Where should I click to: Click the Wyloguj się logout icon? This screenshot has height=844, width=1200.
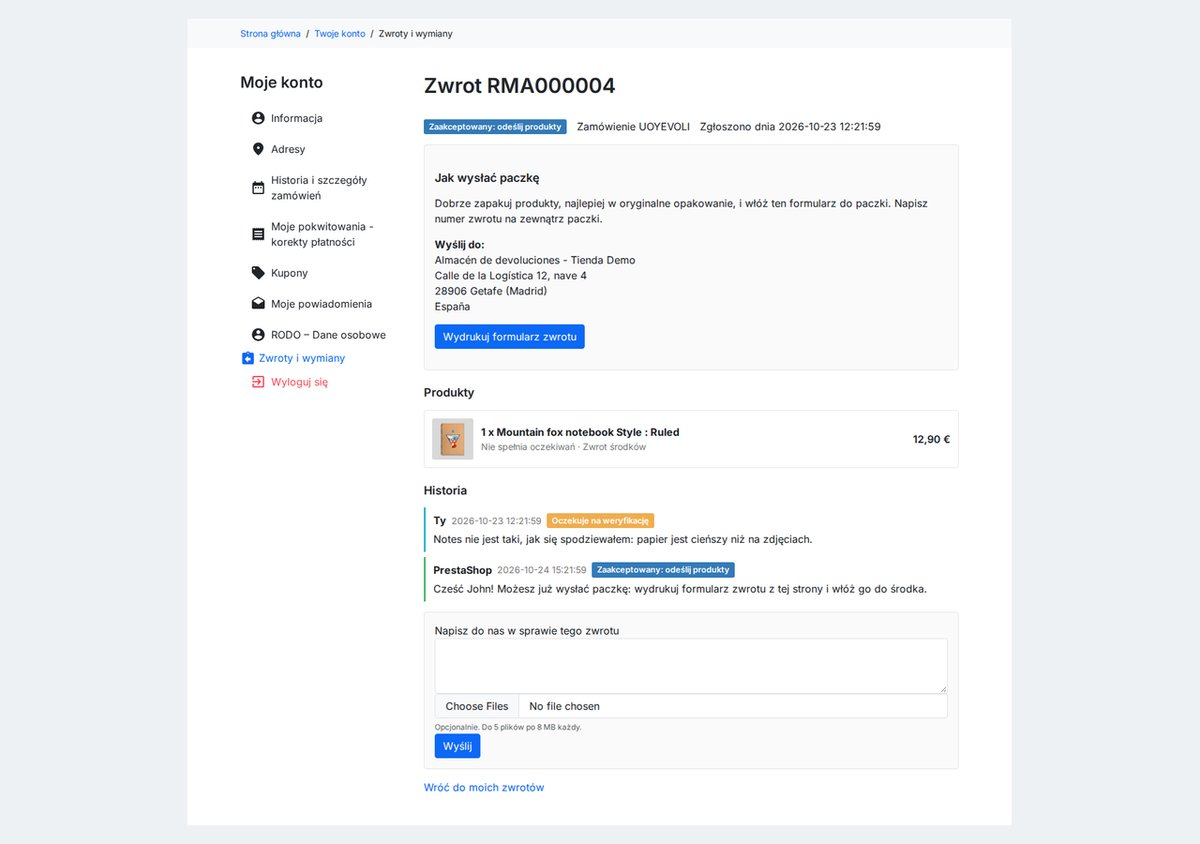(x=258, y=382)
